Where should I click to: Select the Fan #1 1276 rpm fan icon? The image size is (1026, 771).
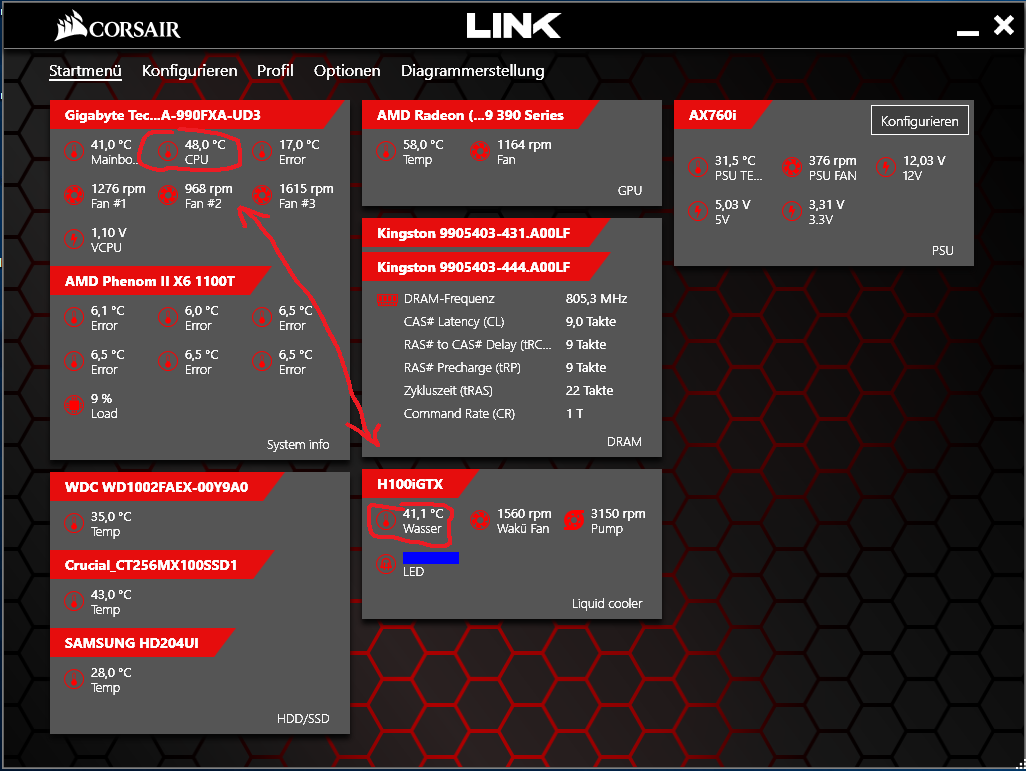click(x=73, y=196)
